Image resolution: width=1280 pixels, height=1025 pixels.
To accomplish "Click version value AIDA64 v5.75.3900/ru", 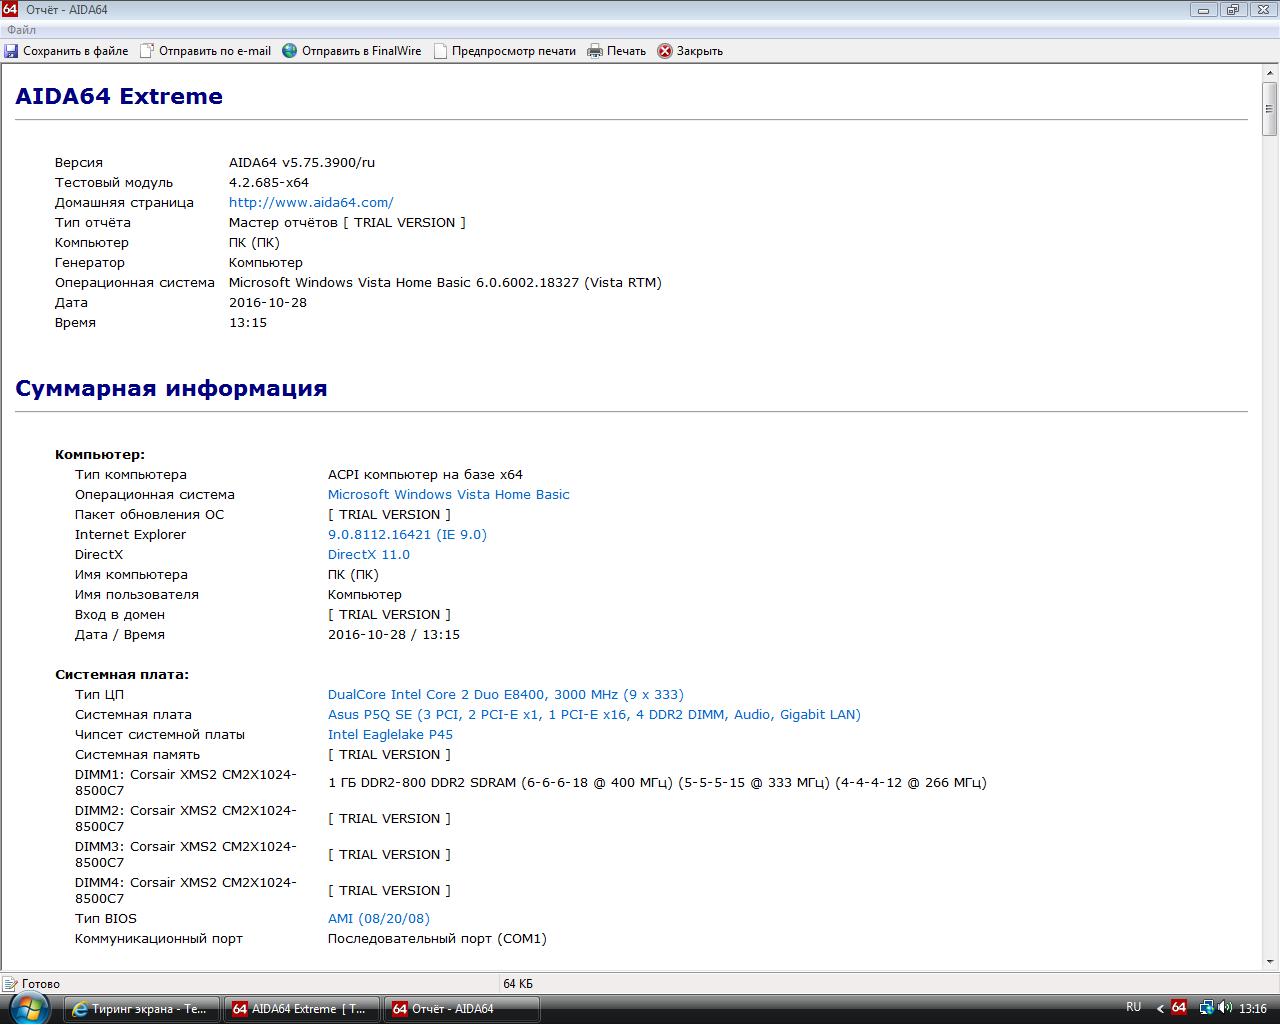I will [x=302, y=162].
